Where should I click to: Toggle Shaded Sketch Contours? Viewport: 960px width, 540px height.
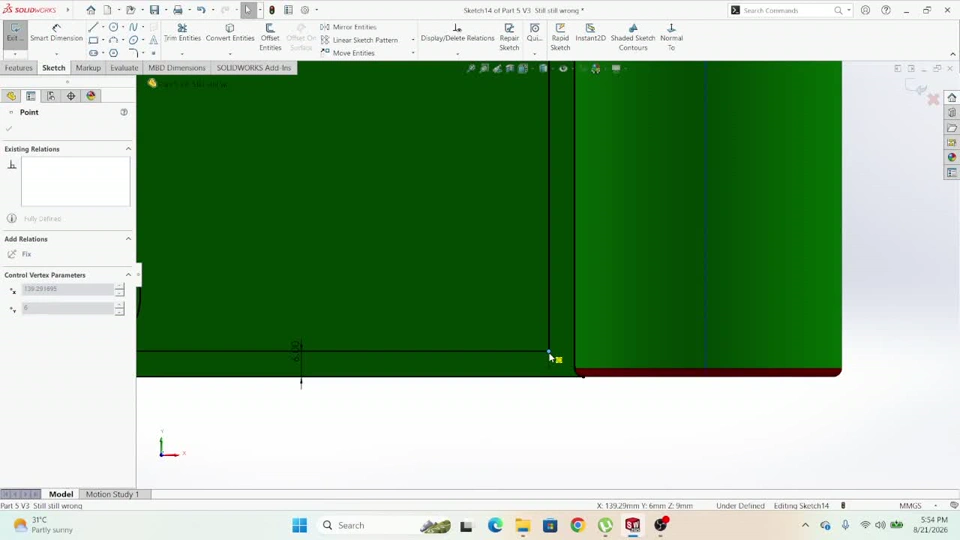[x=632, y=37]
